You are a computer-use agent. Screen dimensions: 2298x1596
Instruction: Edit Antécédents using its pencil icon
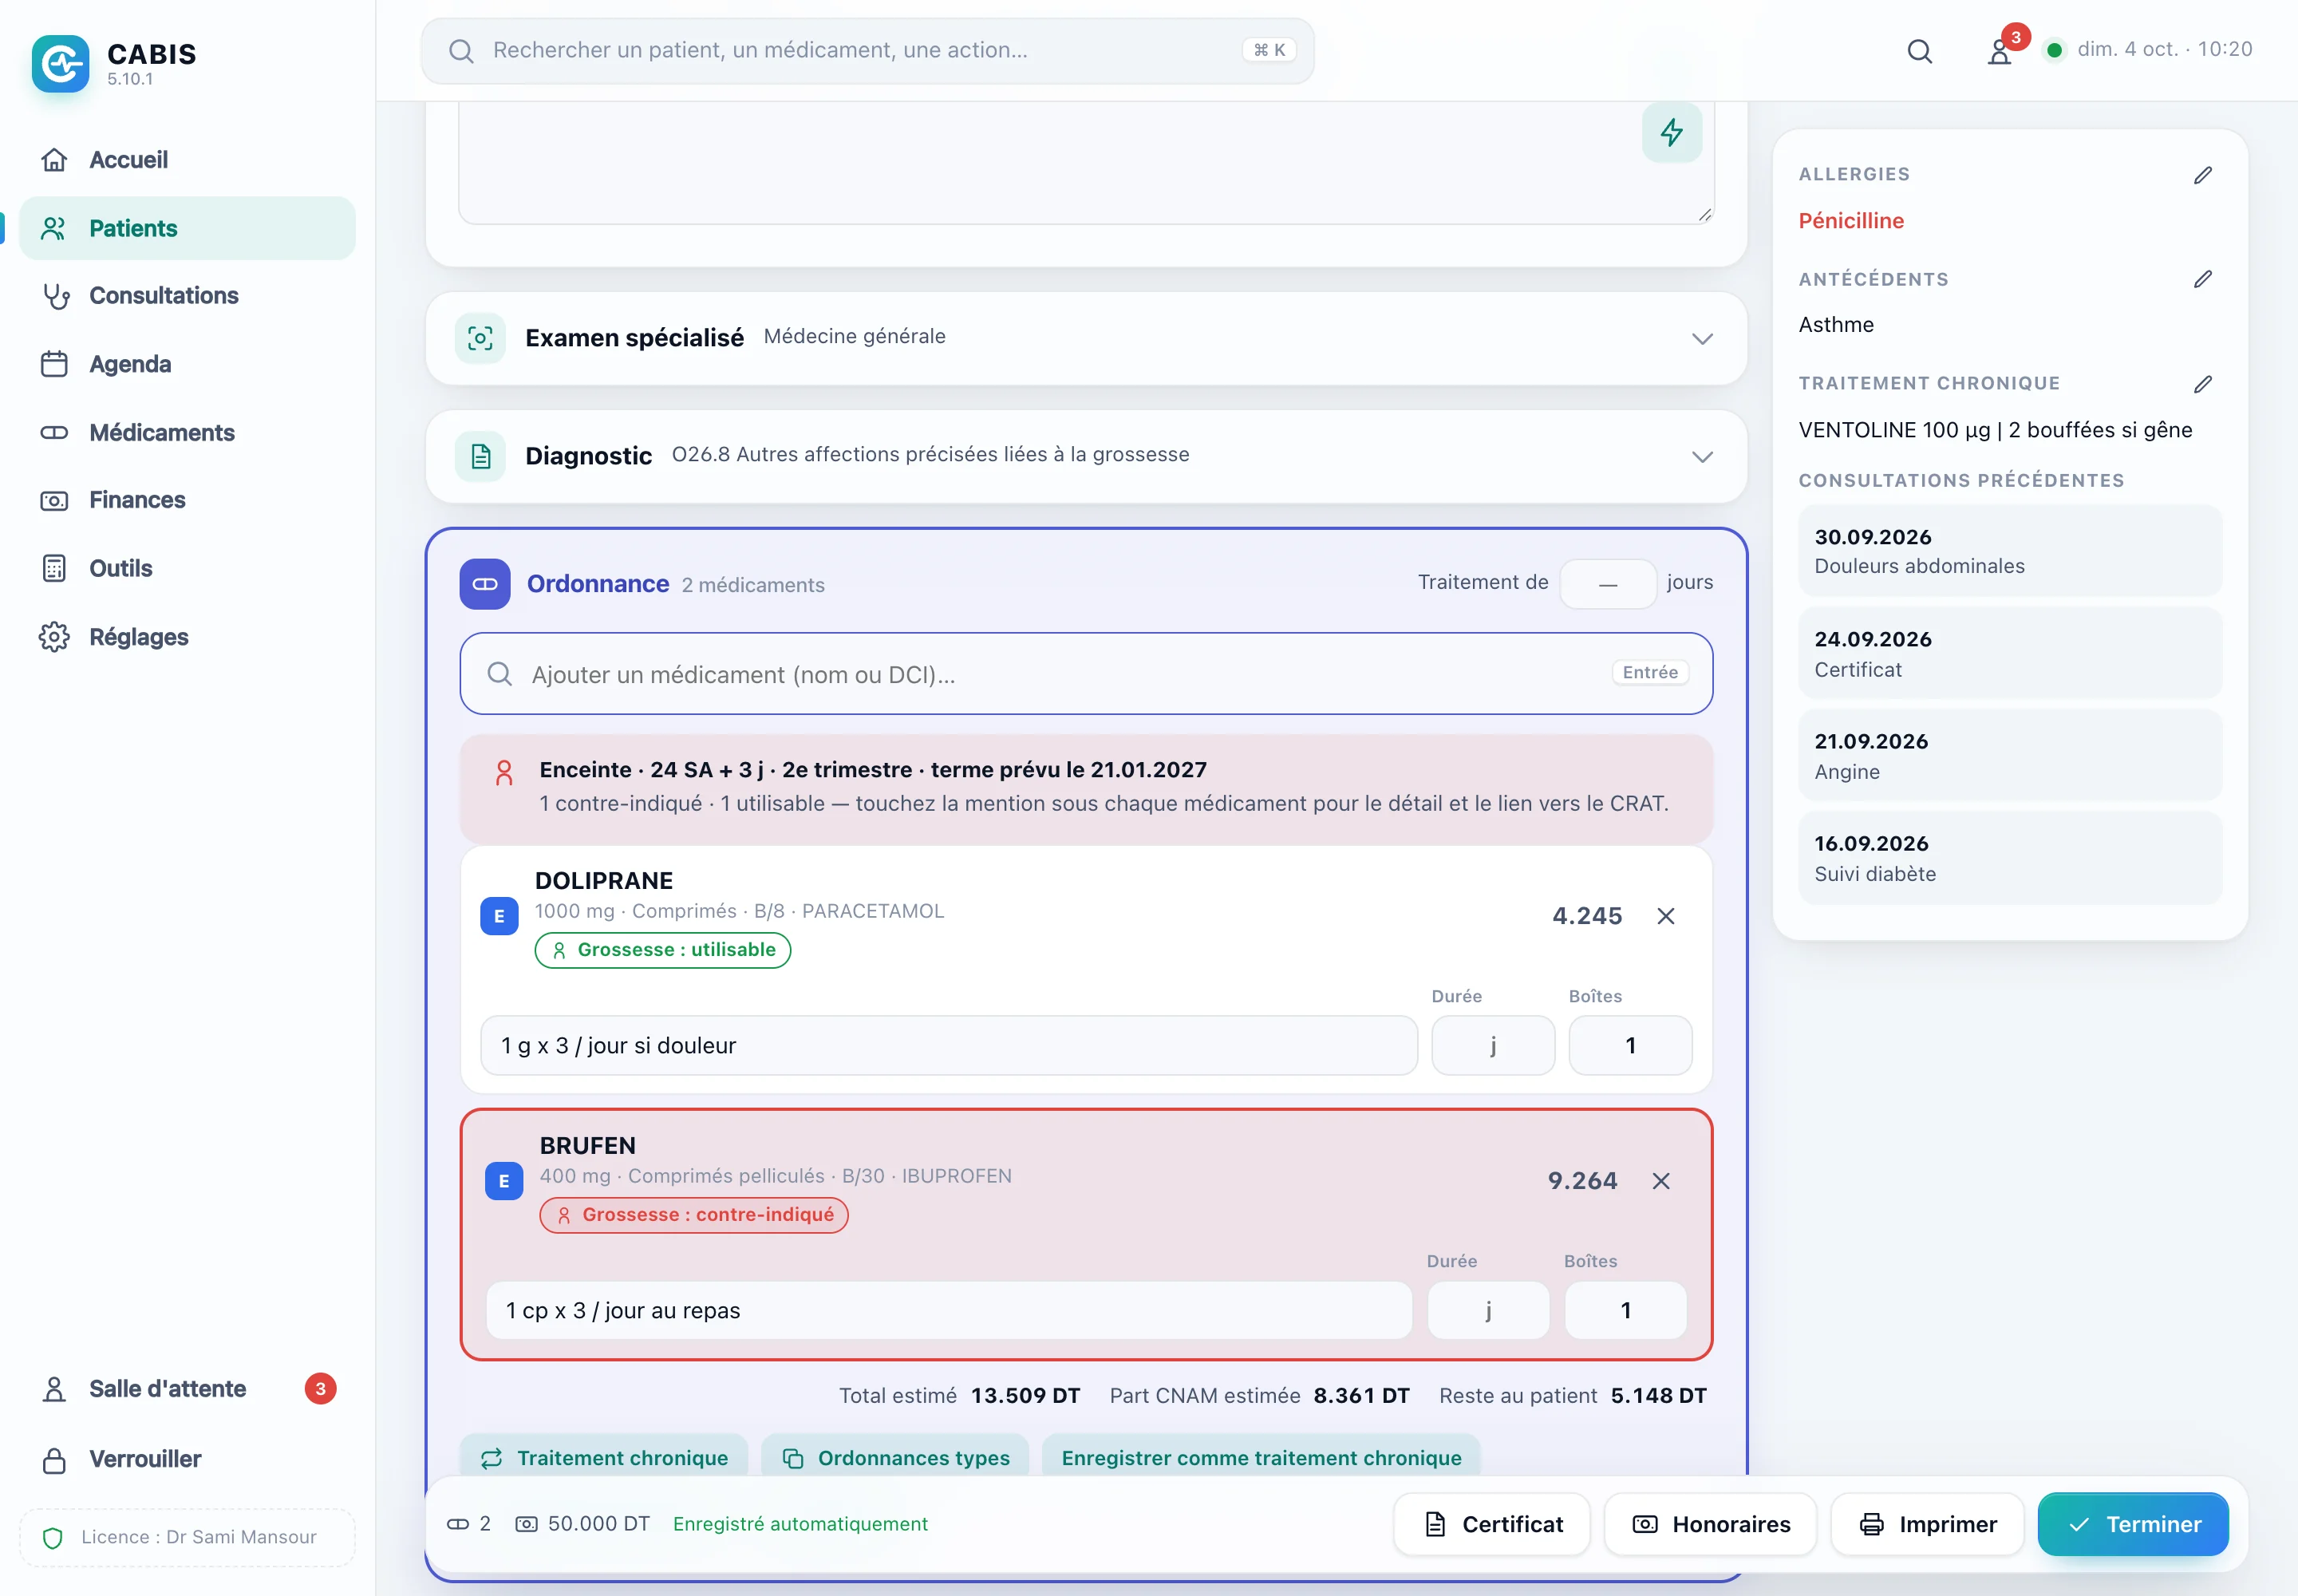pyautogui.click(x=2203, y=279)
